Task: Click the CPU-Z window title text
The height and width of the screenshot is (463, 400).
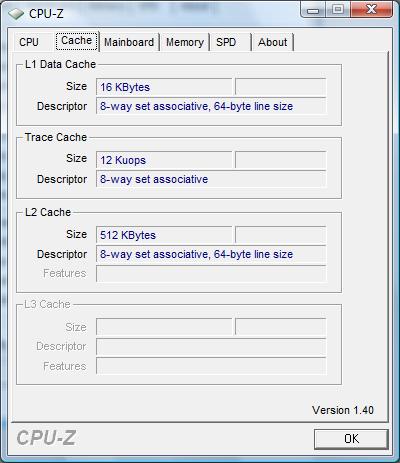Action: pos(46,14)
